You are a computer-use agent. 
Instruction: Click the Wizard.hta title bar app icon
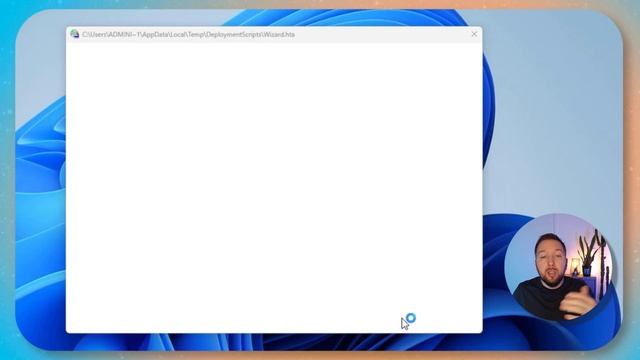[75, 34]
